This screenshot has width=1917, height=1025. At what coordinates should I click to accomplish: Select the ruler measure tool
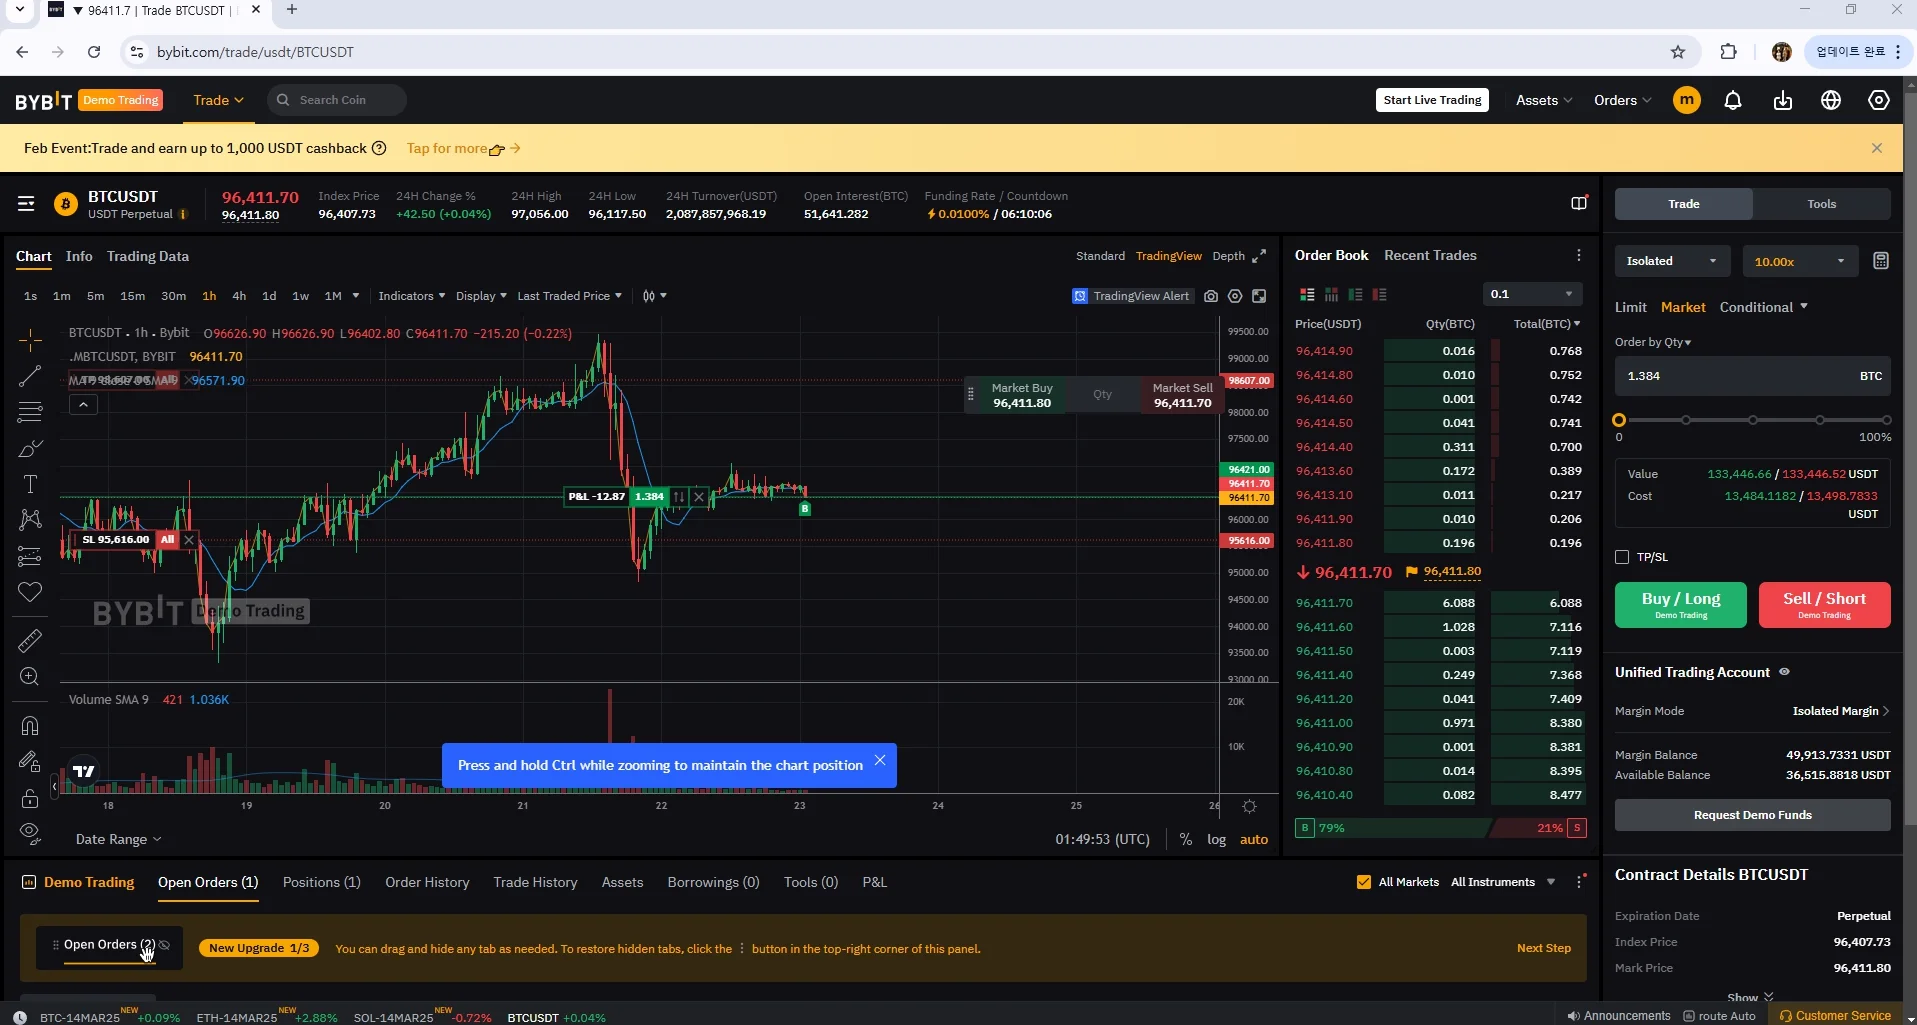[x=30, y=640]
